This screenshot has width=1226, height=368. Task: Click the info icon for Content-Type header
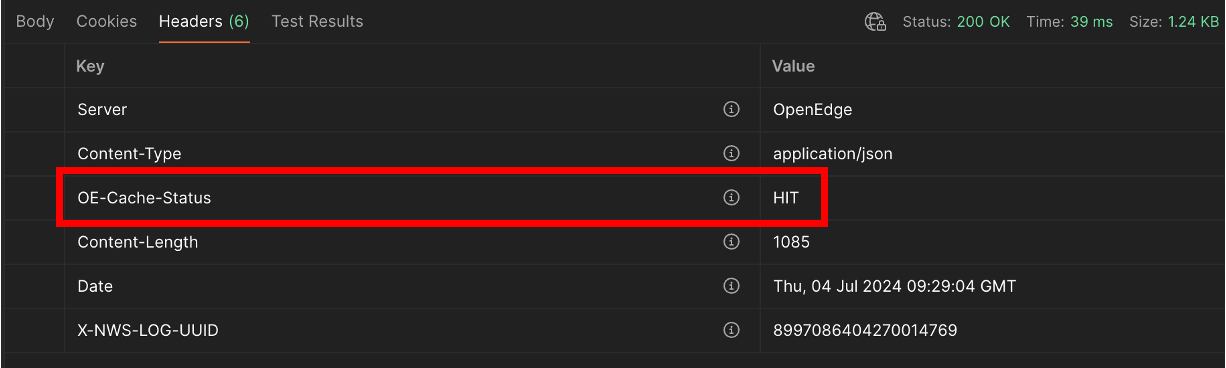coord(731,154)
